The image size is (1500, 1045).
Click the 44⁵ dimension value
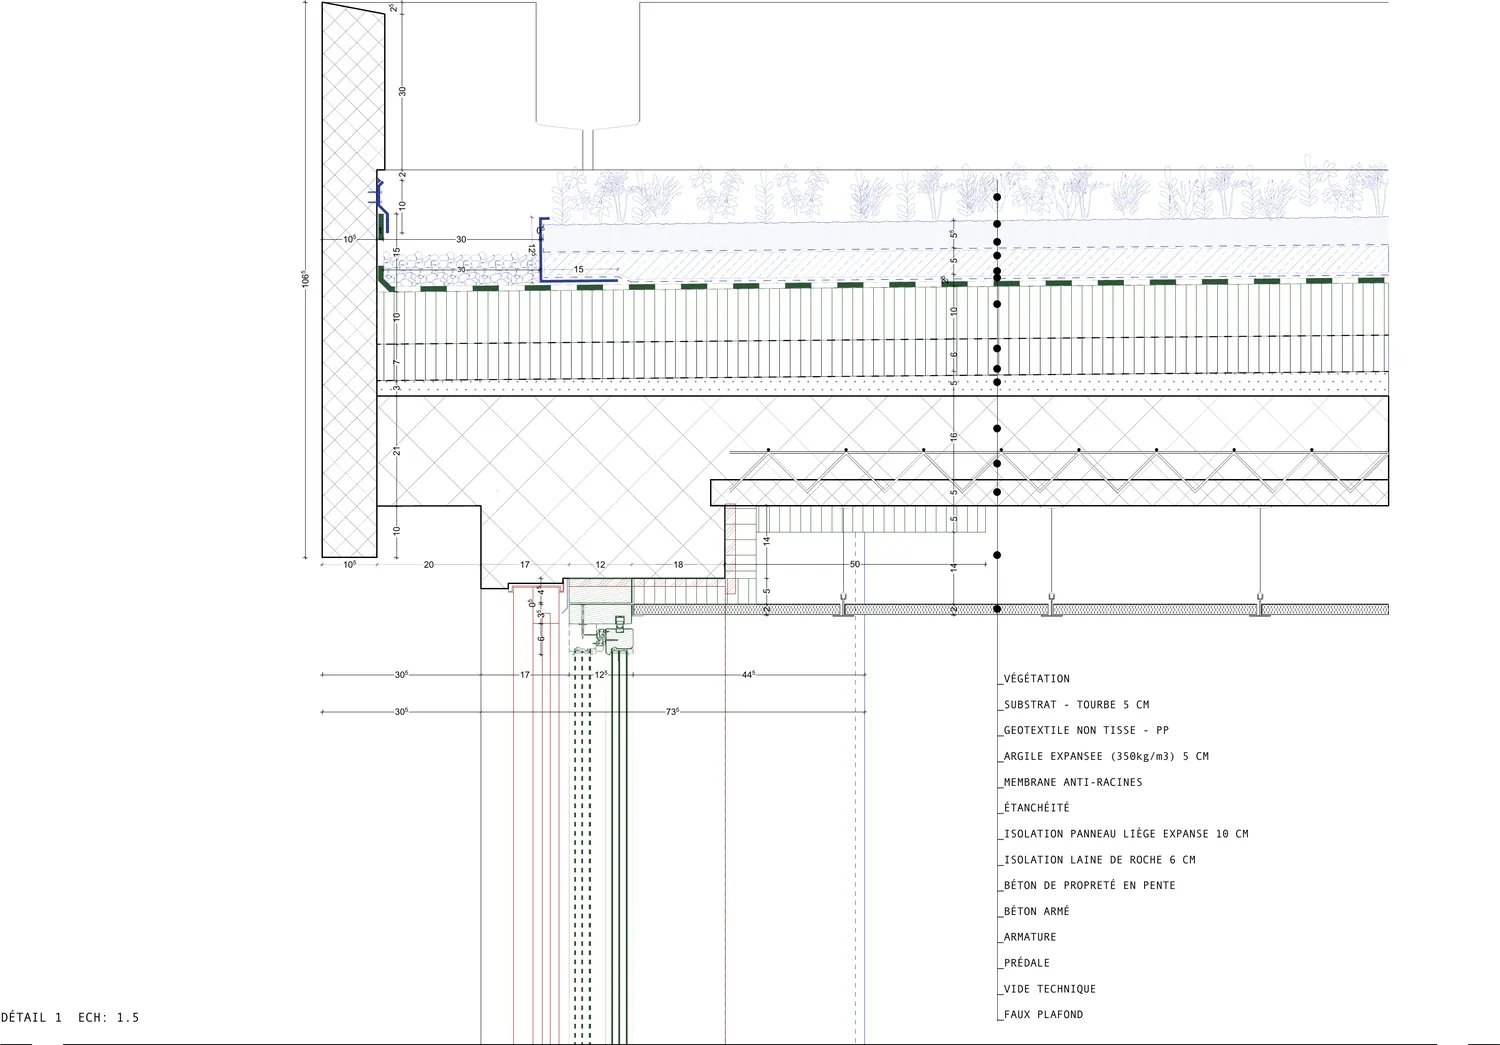pyautogui.click(x=748, y=675)
